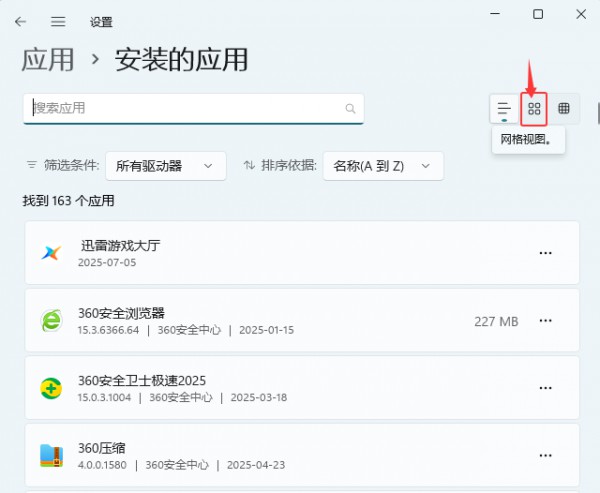Click the 360安全卫士极速2025 app icon
600x493 pixels.
pyautogui.click(x=51, y=388)
